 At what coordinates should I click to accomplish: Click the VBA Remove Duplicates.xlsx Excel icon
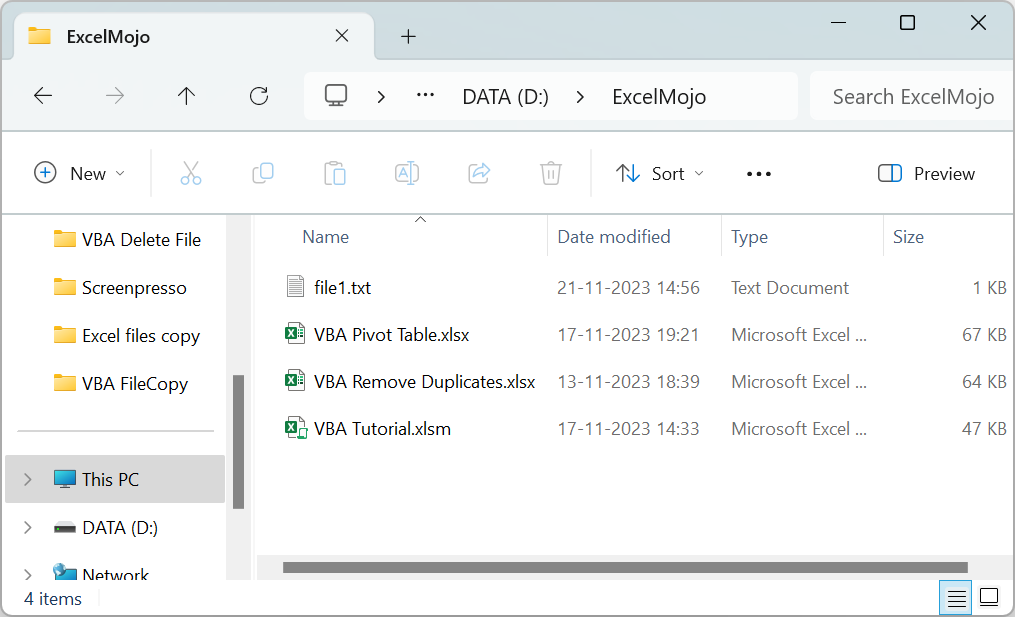295,381
